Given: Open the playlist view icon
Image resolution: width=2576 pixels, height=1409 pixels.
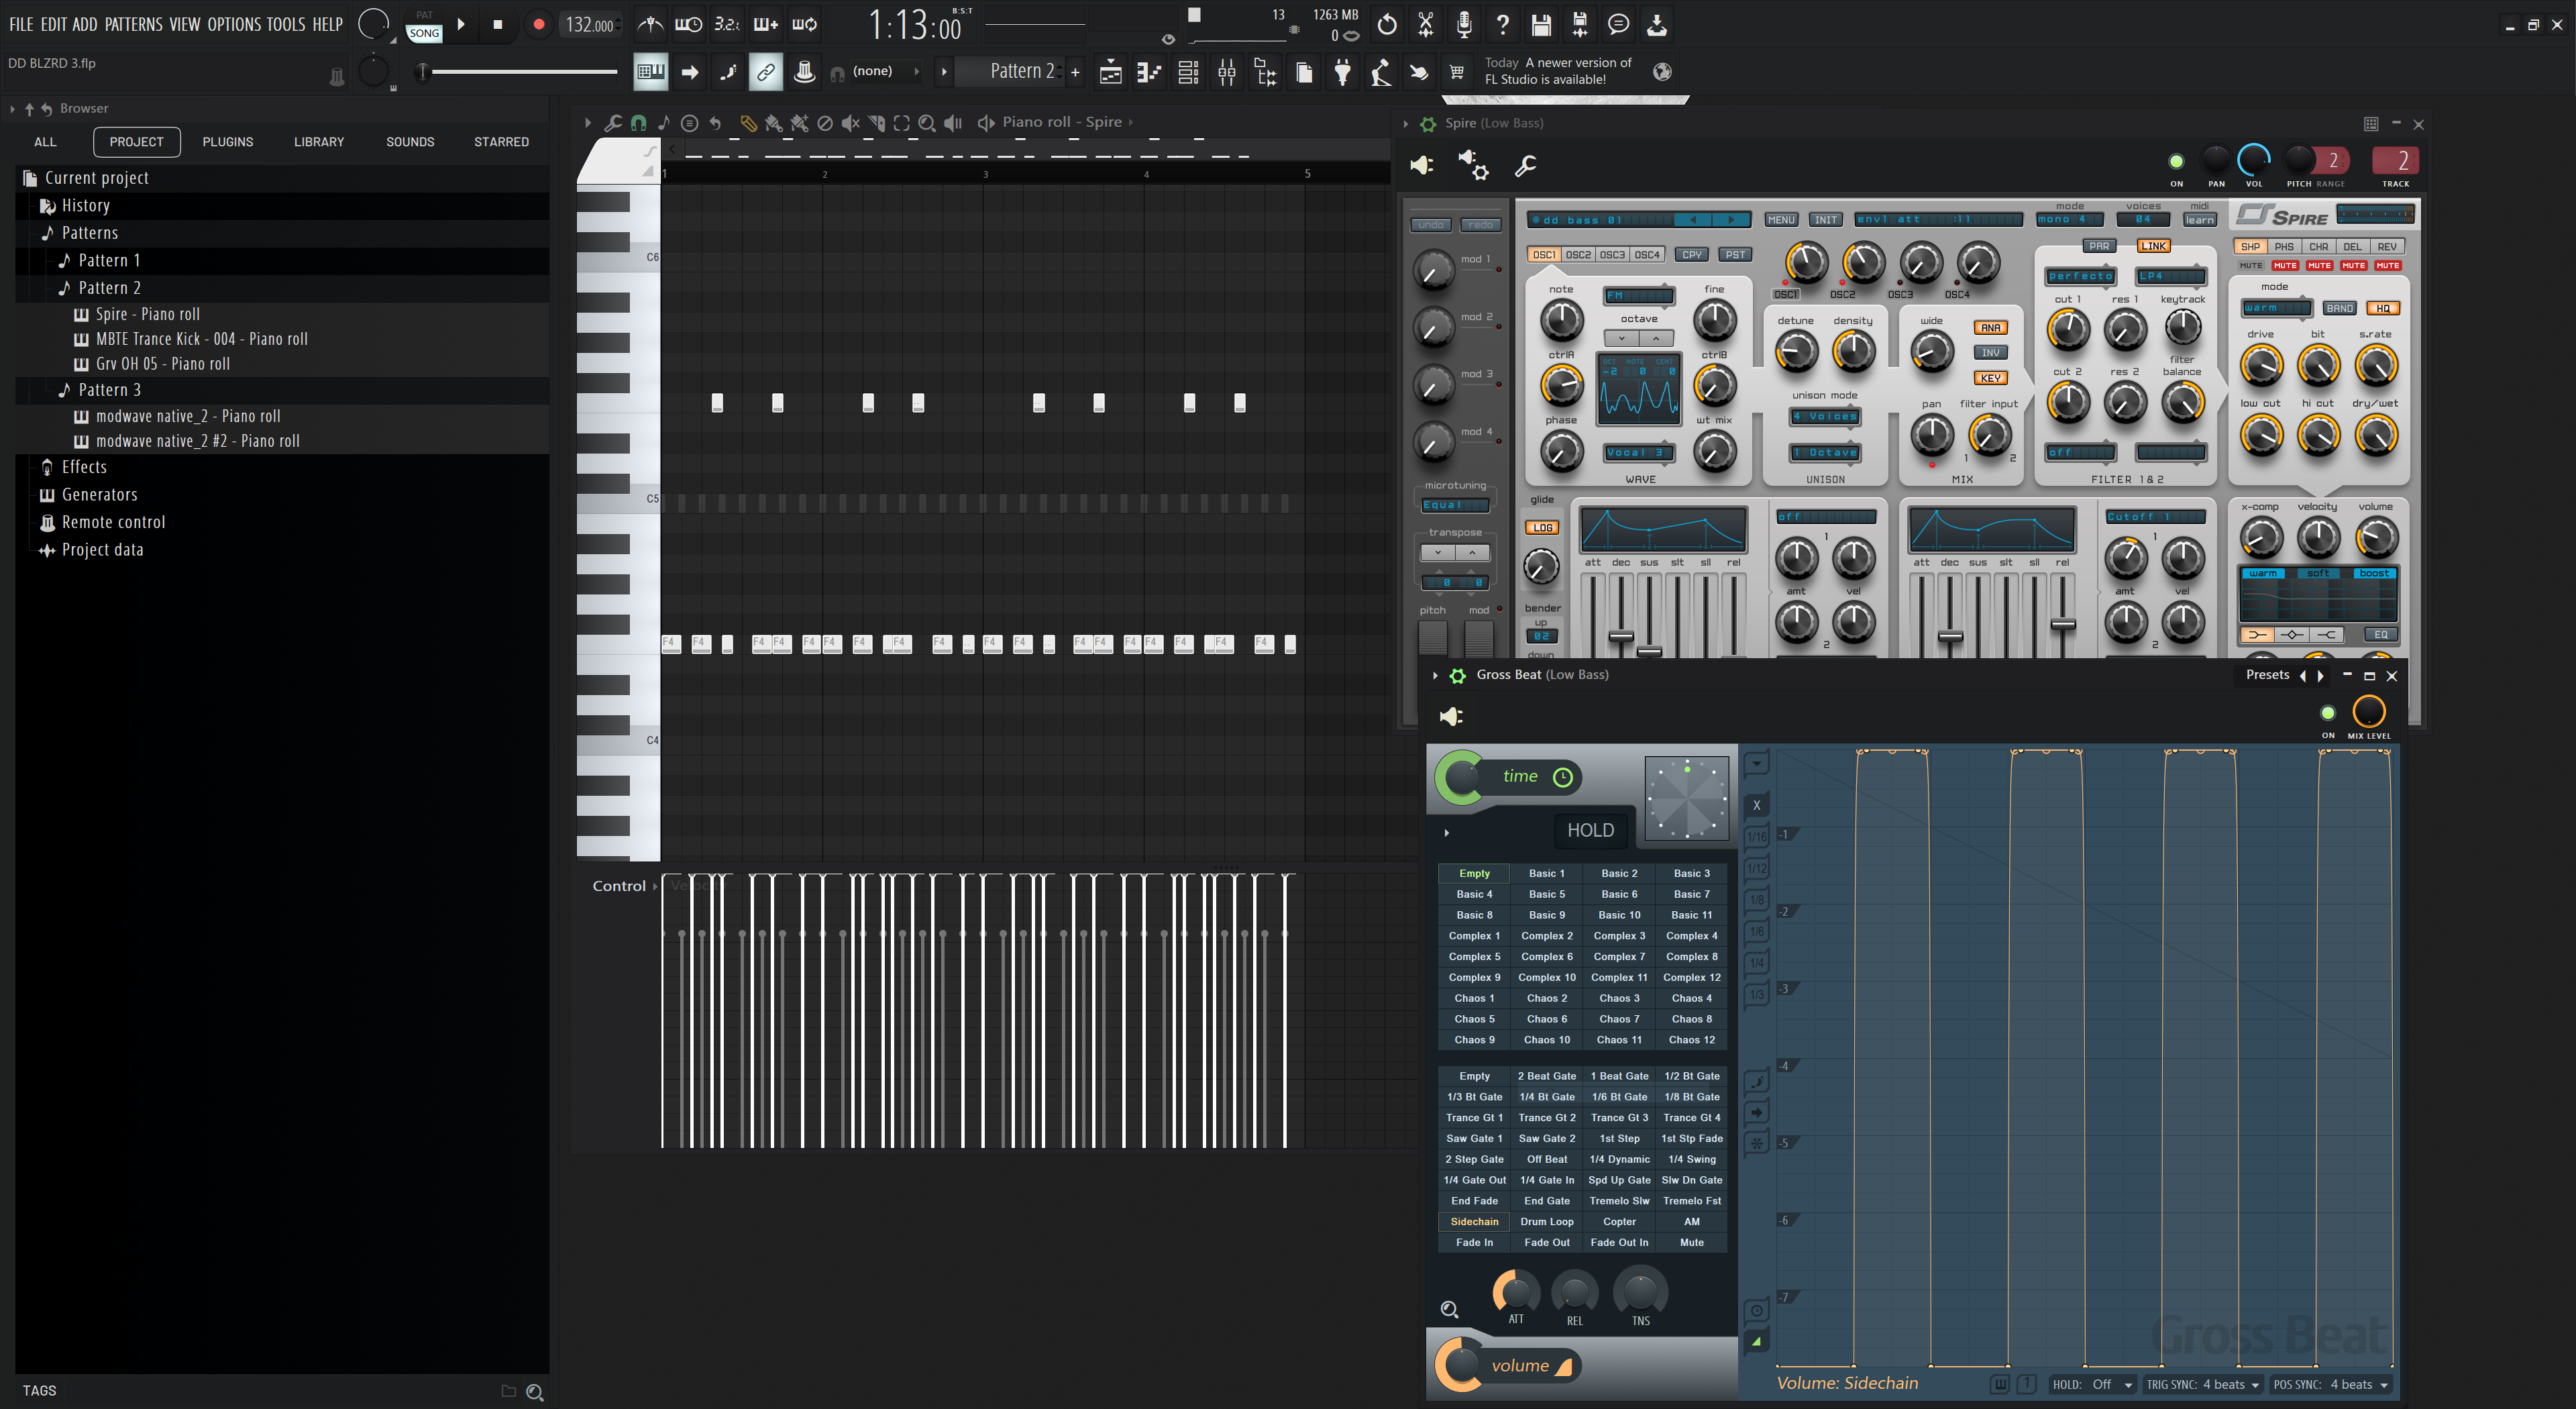Looking at the screenshot, I should [x=1111, y=72].
